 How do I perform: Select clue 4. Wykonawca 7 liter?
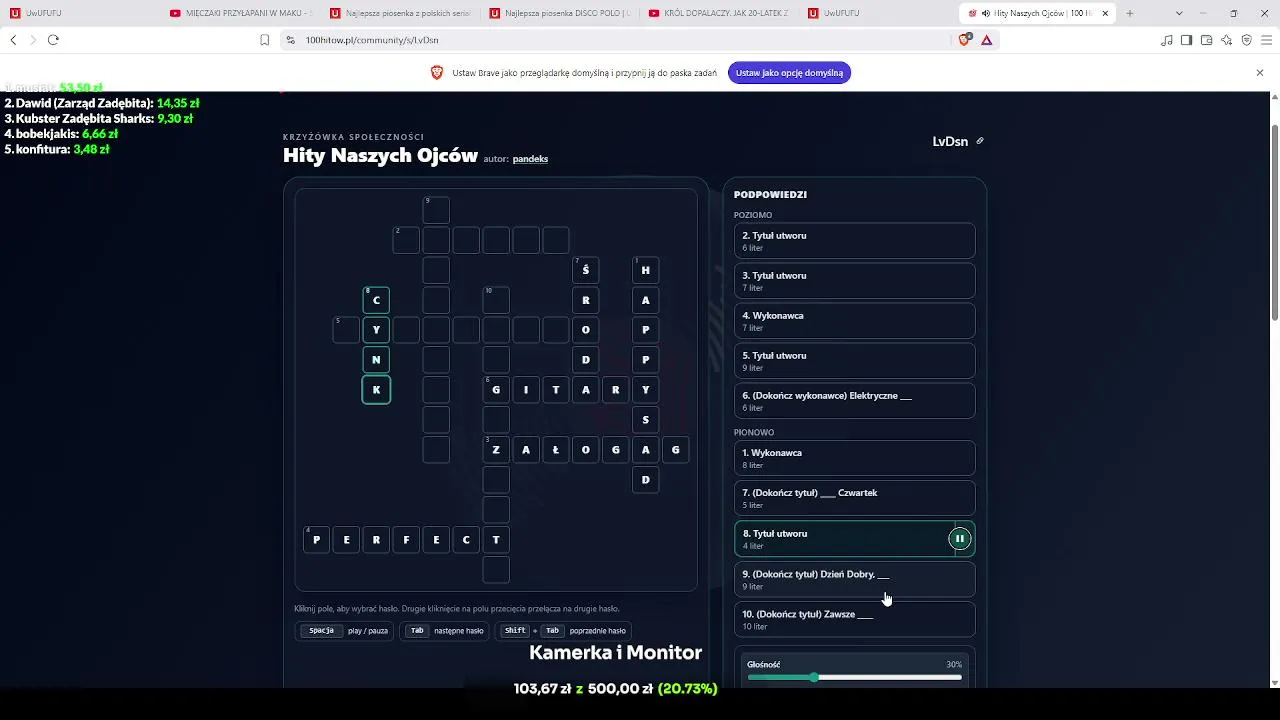(854, 321)
